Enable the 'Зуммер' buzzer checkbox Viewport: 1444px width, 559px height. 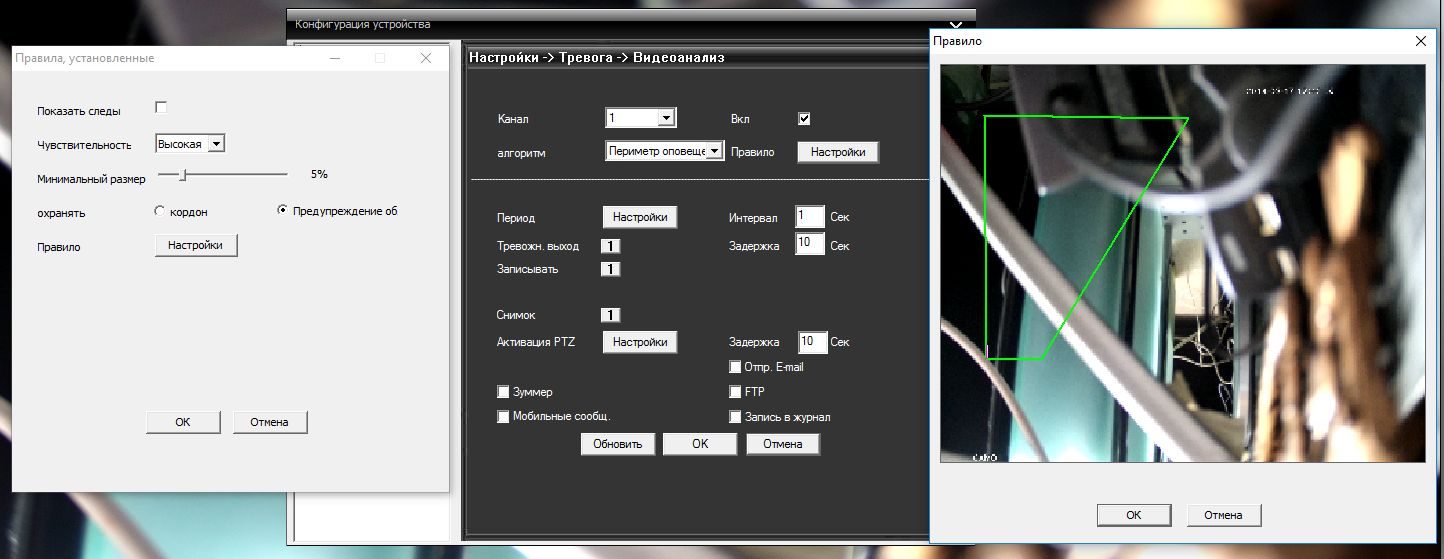tap(503, 392)
